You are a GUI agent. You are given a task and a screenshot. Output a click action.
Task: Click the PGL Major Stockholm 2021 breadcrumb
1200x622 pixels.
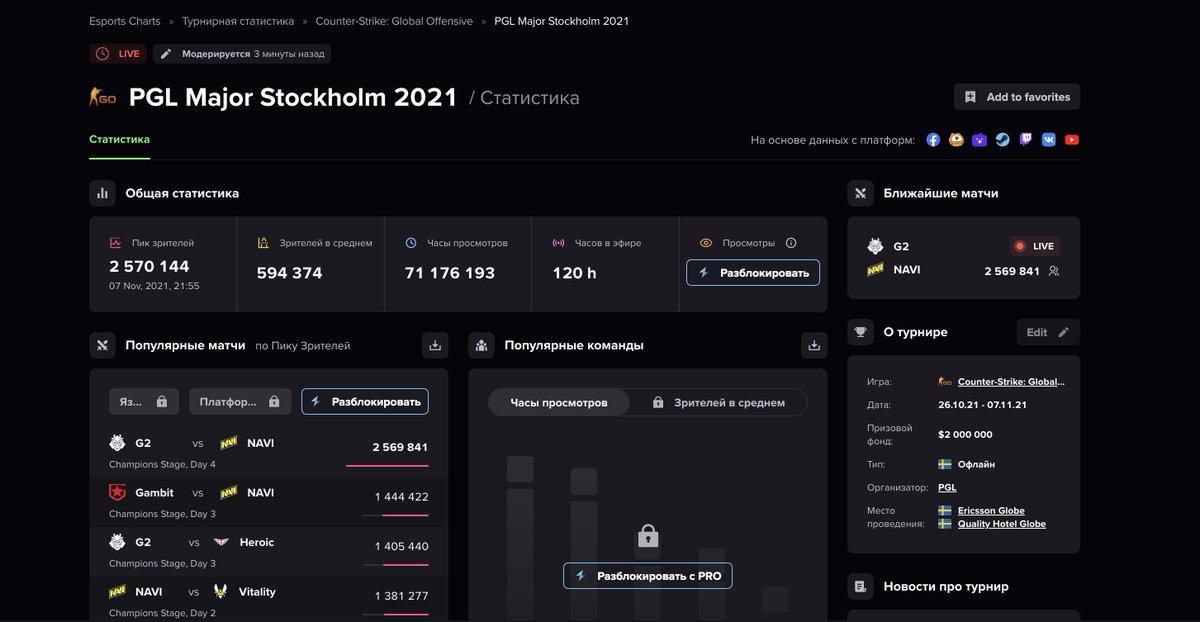click(562, 21)
